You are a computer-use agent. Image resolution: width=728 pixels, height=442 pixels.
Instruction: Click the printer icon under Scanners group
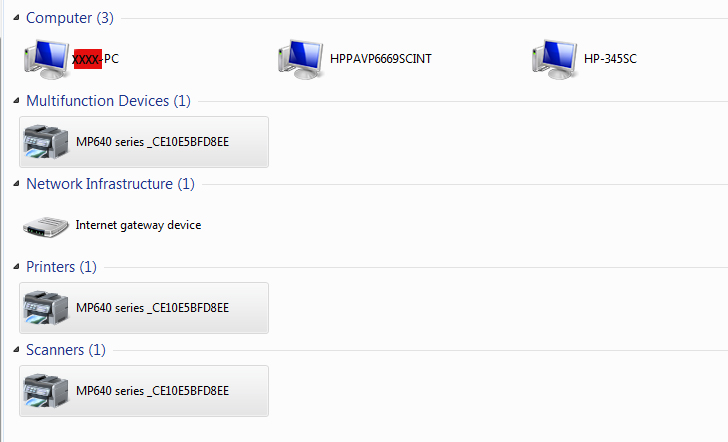pos(46,391)
